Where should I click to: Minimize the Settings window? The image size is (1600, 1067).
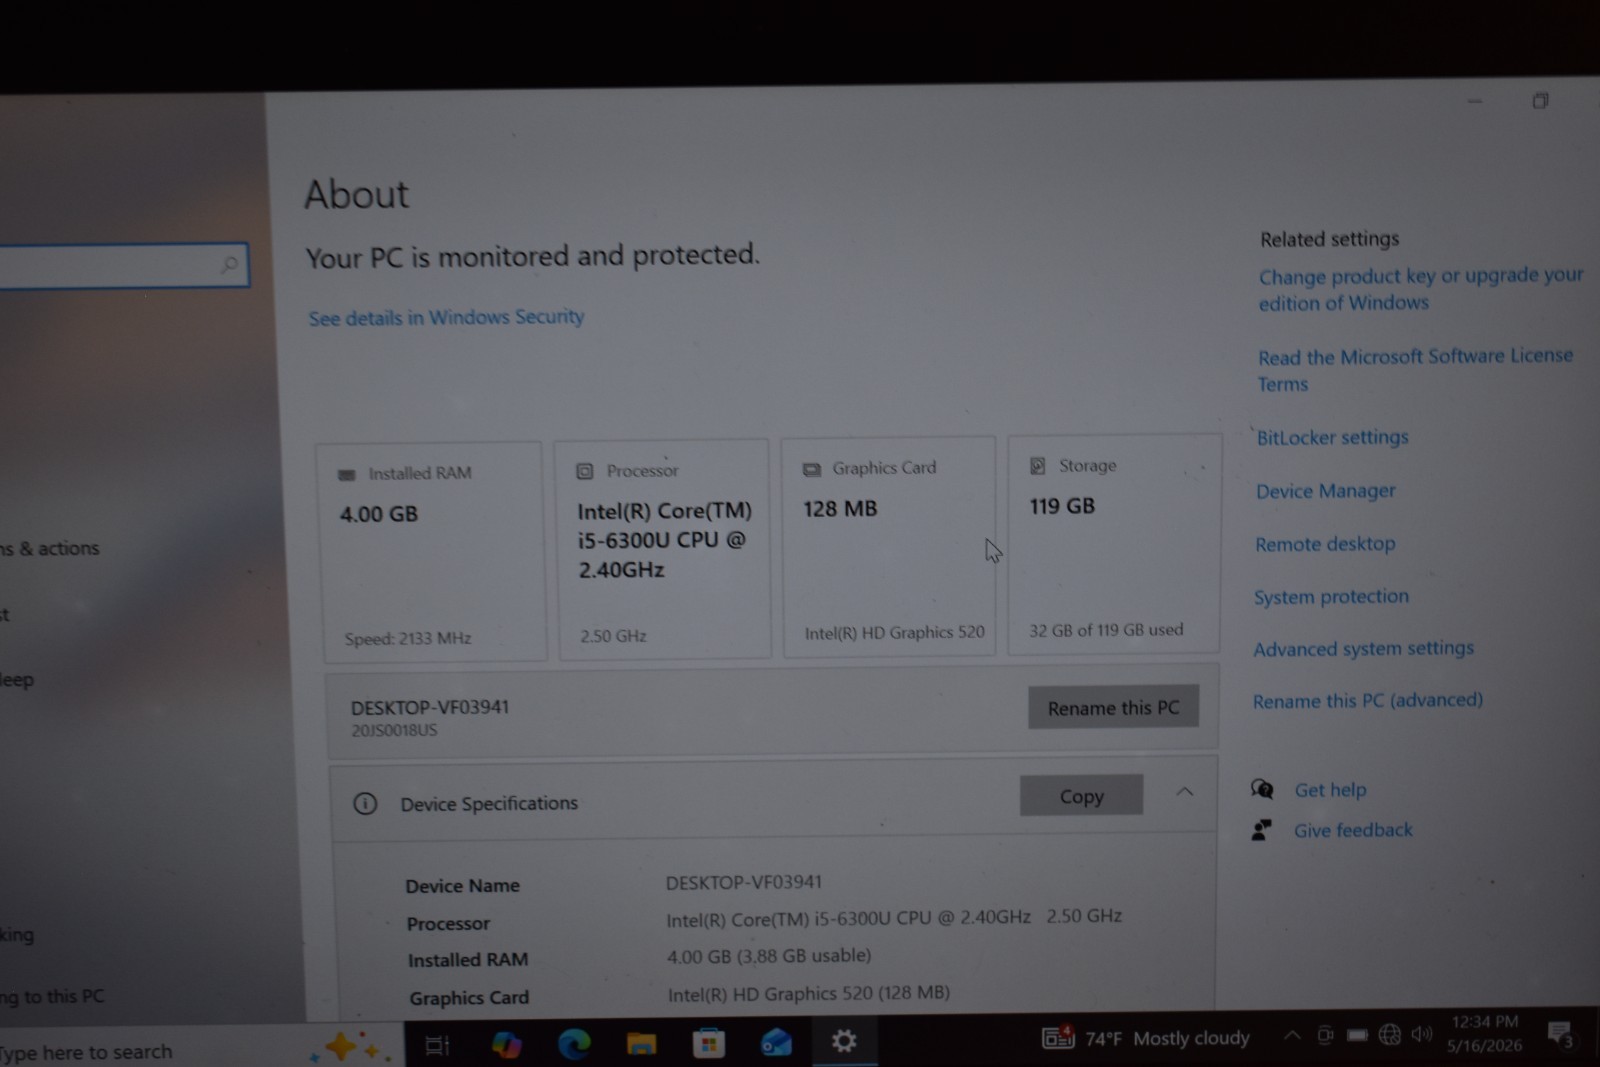coord(1474,101)
